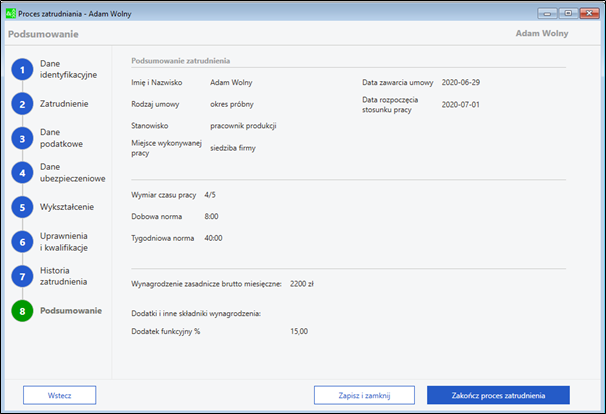The height and width of the screenshot is (414, 606).
Task: Click Tygodniowa norma label
Action: click(163, 238)
